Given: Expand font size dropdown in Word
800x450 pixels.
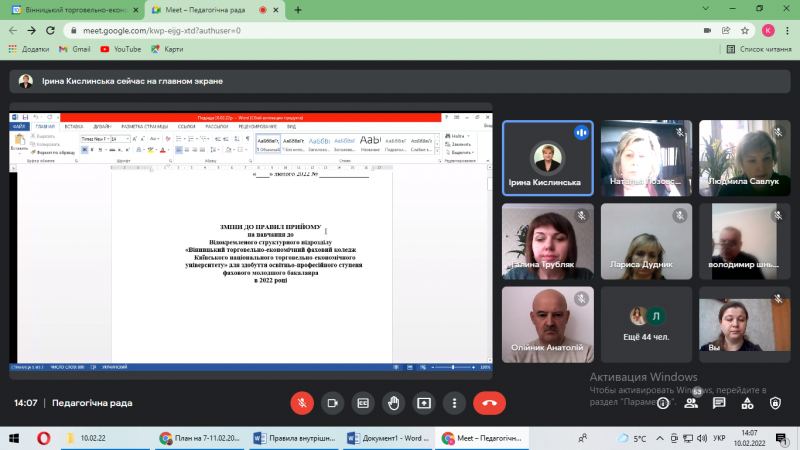Looking at the screenshot, I should tap(127, 139).
